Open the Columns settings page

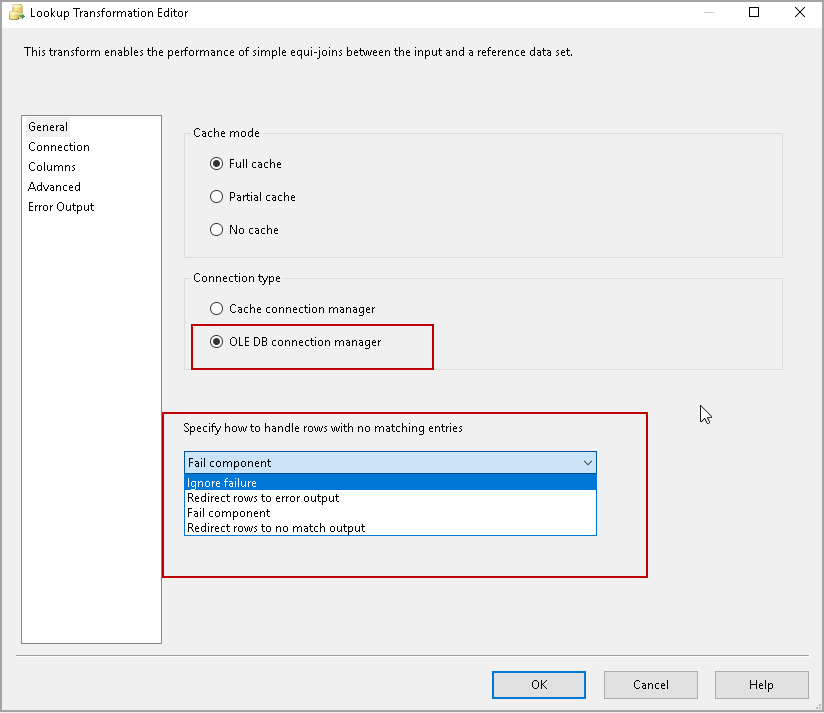(52, 167)
